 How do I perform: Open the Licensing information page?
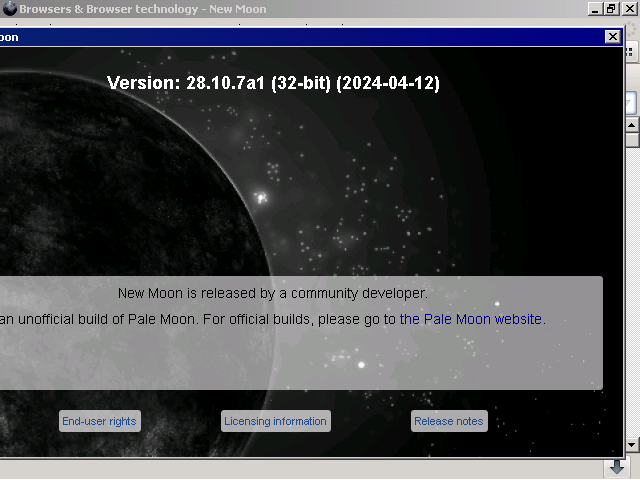pos(276,421)
